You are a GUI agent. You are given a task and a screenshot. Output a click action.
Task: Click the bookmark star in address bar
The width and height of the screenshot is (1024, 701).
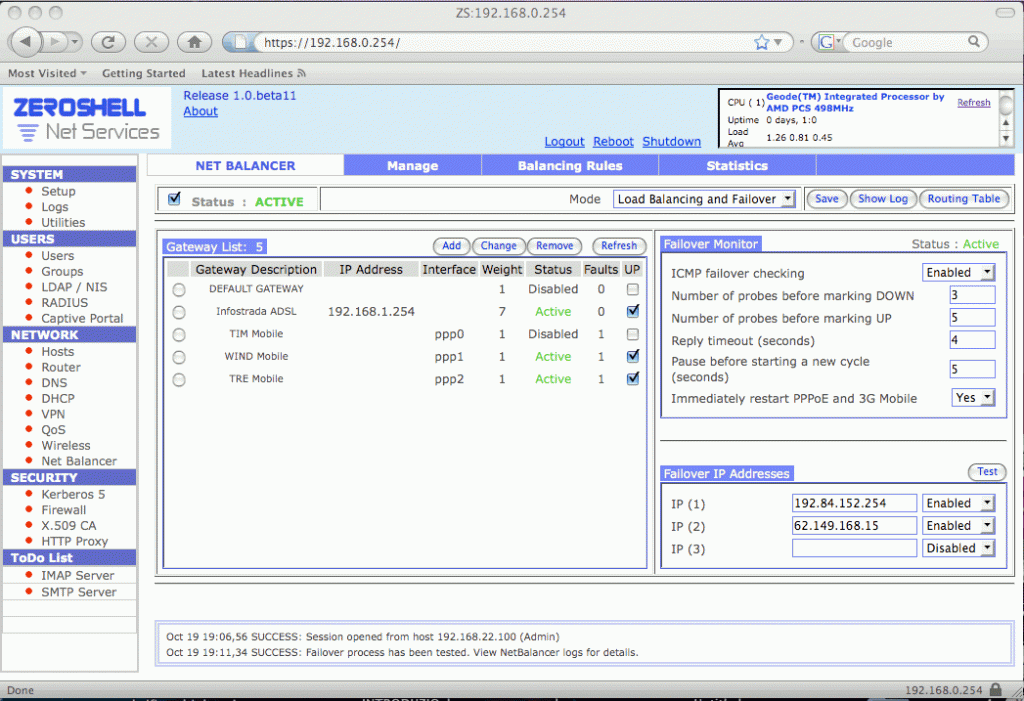(x=762, y=42)
